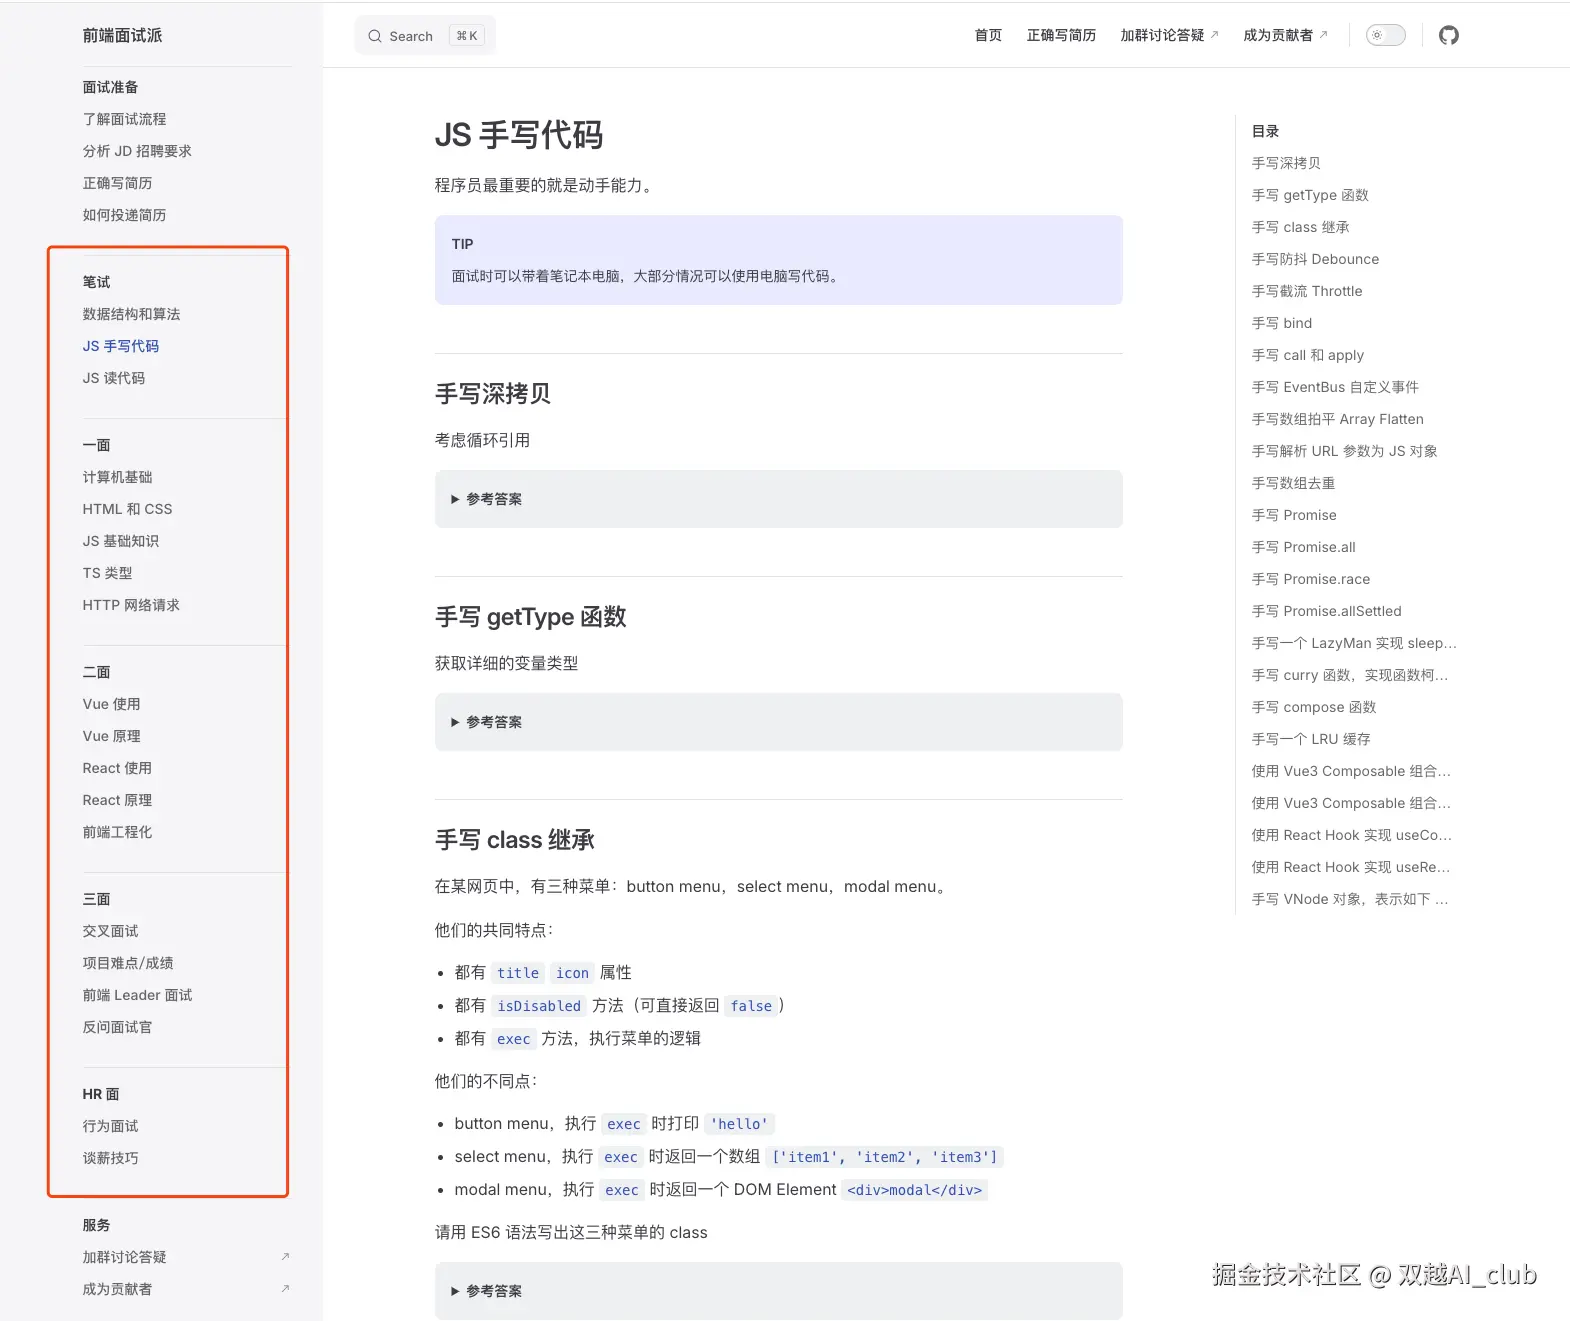Image resolution: width=1570 pixels, height=1321 pixels.
Task: Jump to 手写 Promise.allSettled in contents
Action: tap(1327, 611)
